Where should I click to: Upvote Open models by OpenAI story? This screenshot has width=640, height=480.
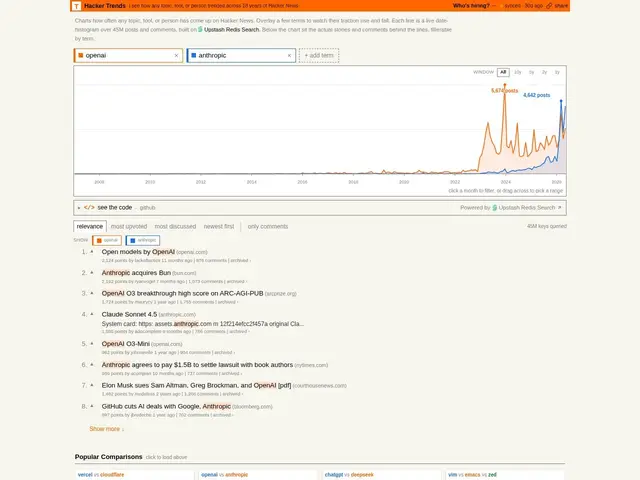pyautogui.click(x=92, y=252)
